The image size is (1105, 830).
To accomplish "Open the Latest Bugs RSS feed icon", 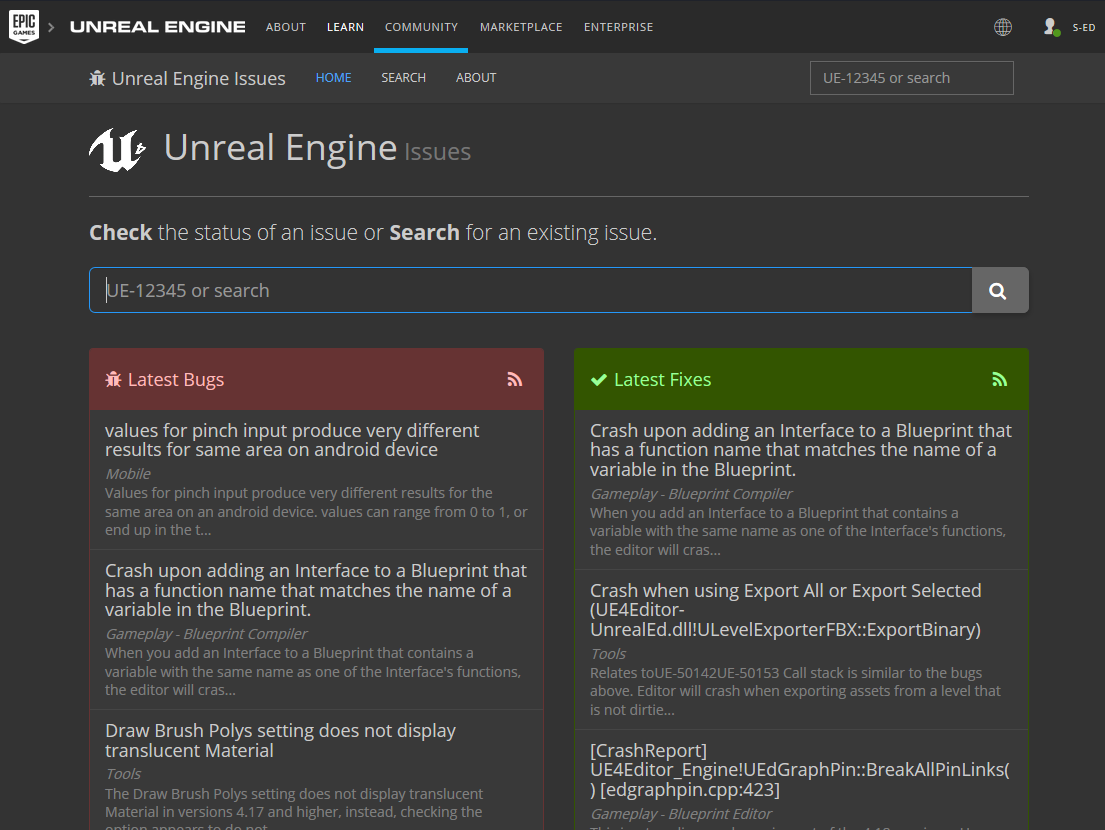I will pos(514,379).
